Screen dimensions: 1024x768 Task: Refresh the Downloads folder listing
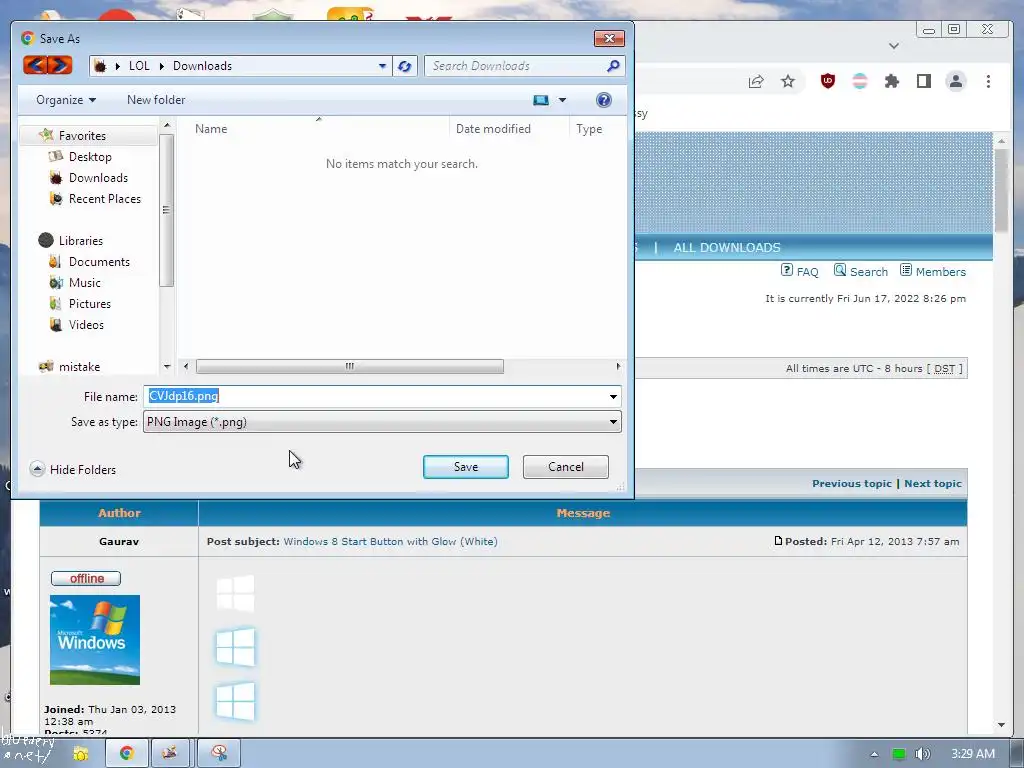tap(405, 66)
